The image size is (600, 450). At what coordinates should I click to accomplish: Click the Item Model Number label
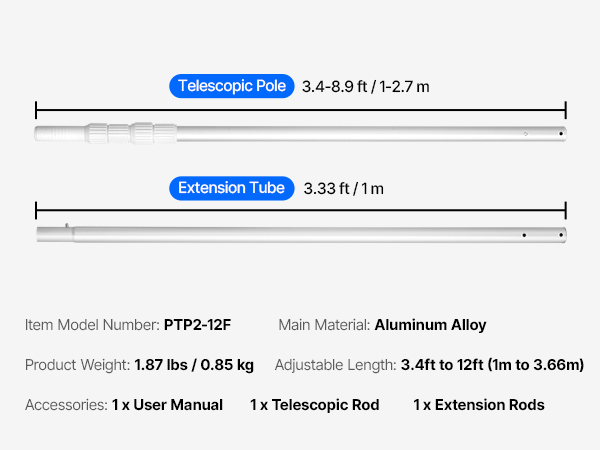point(91,325)
